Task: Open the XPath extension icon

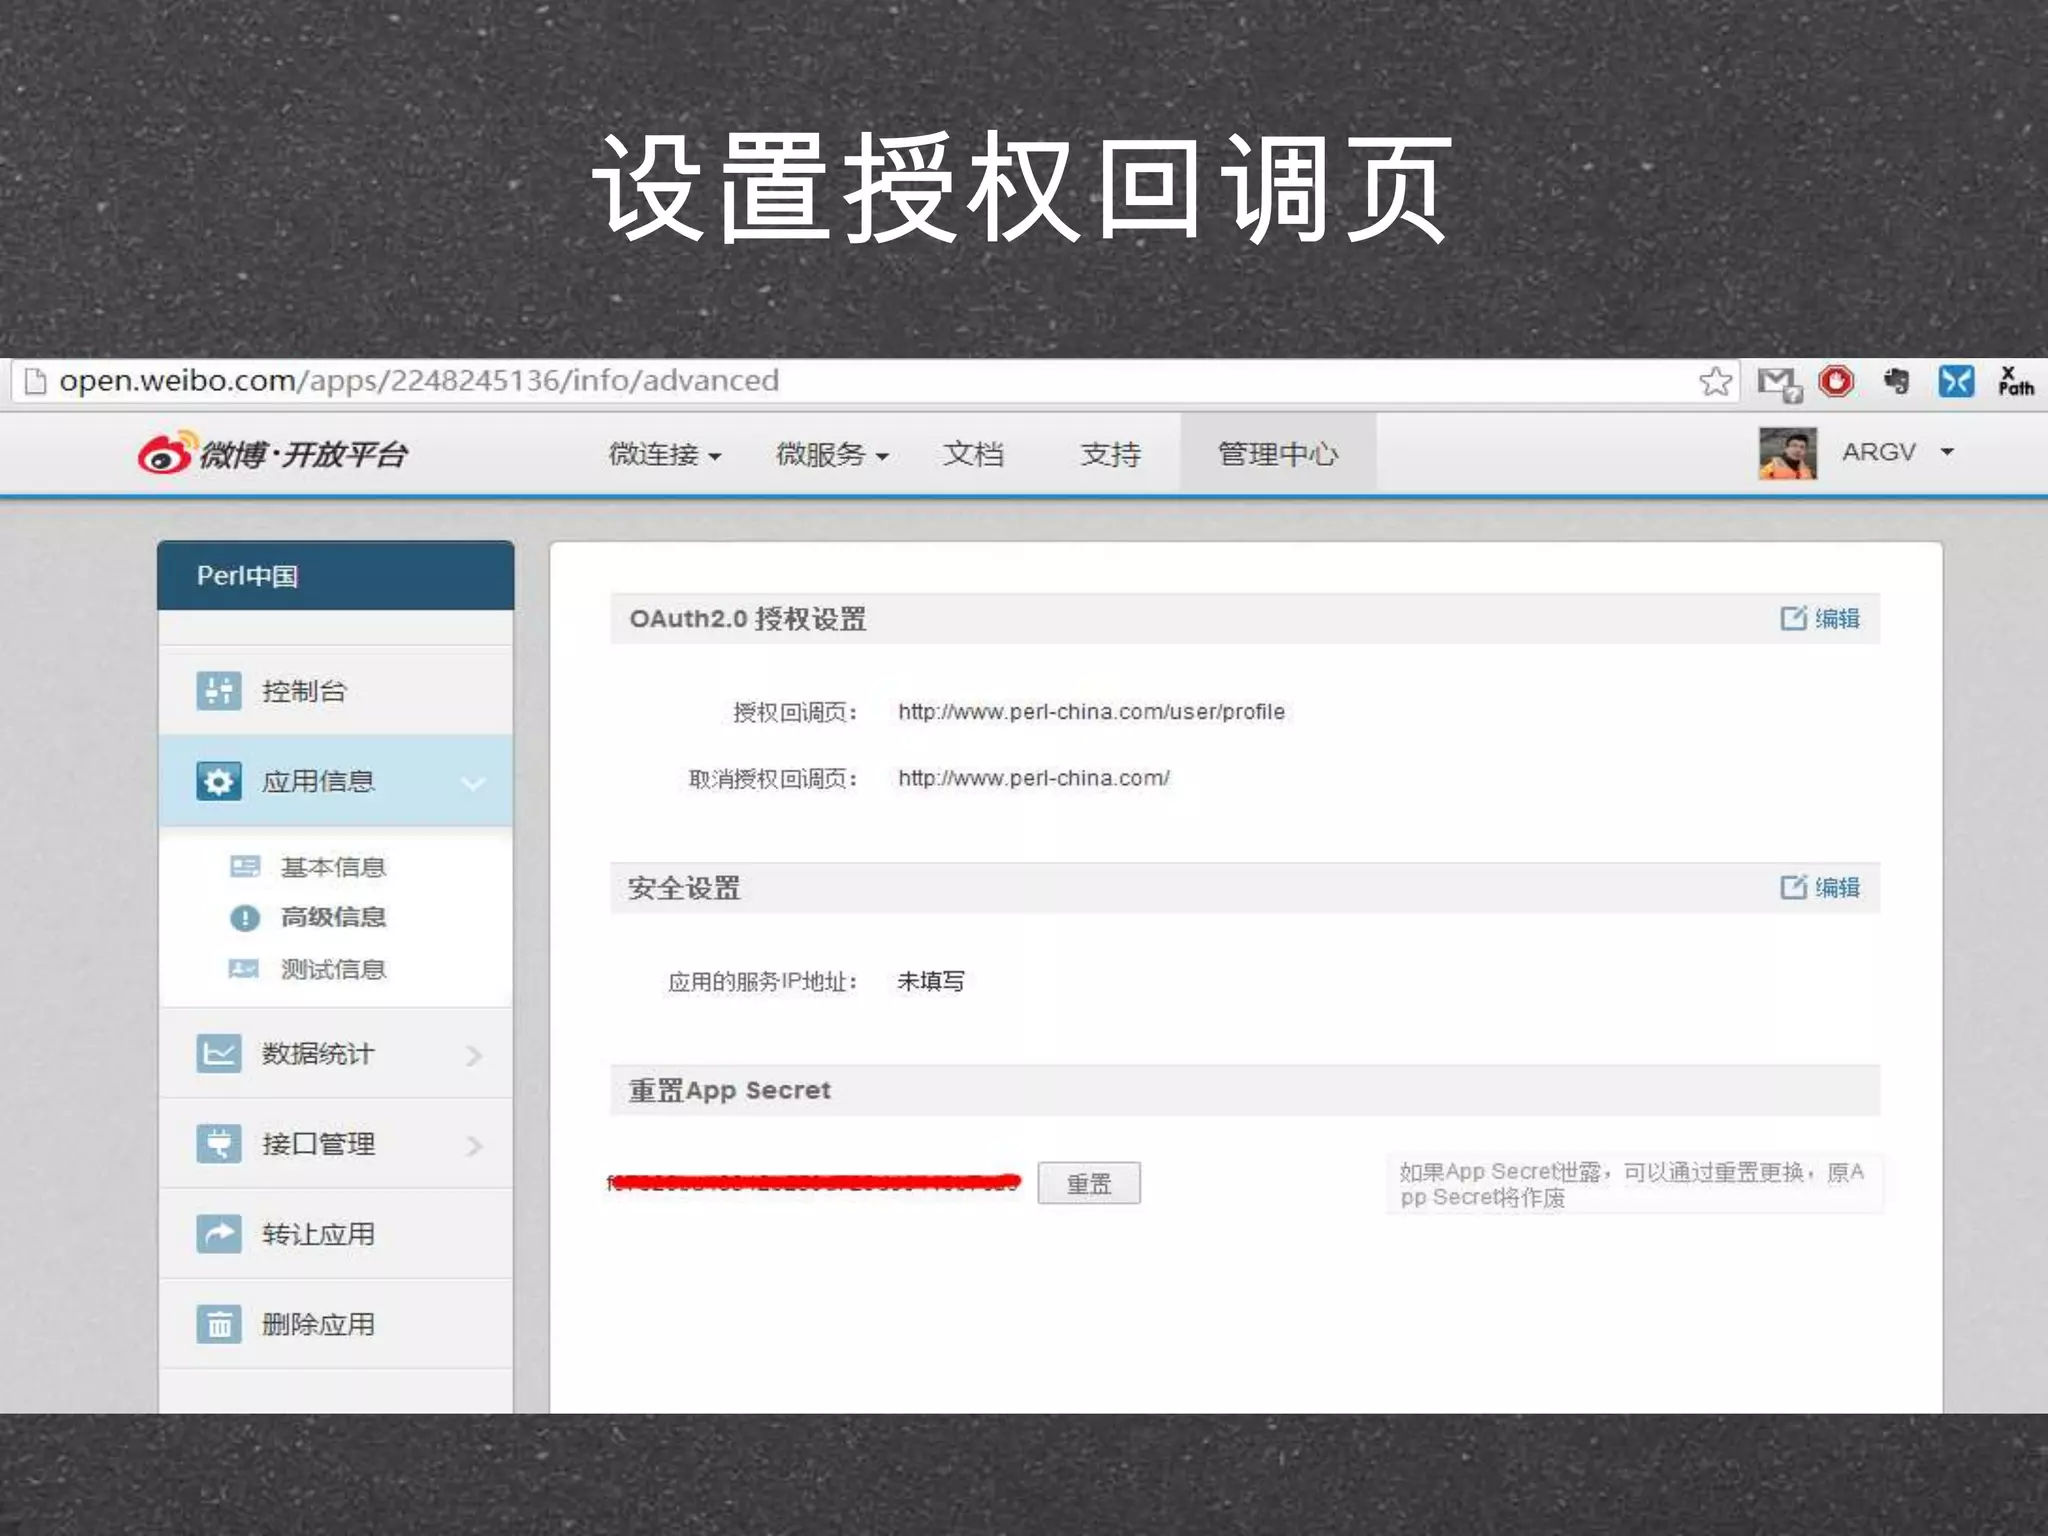Action: (2016, 381)
